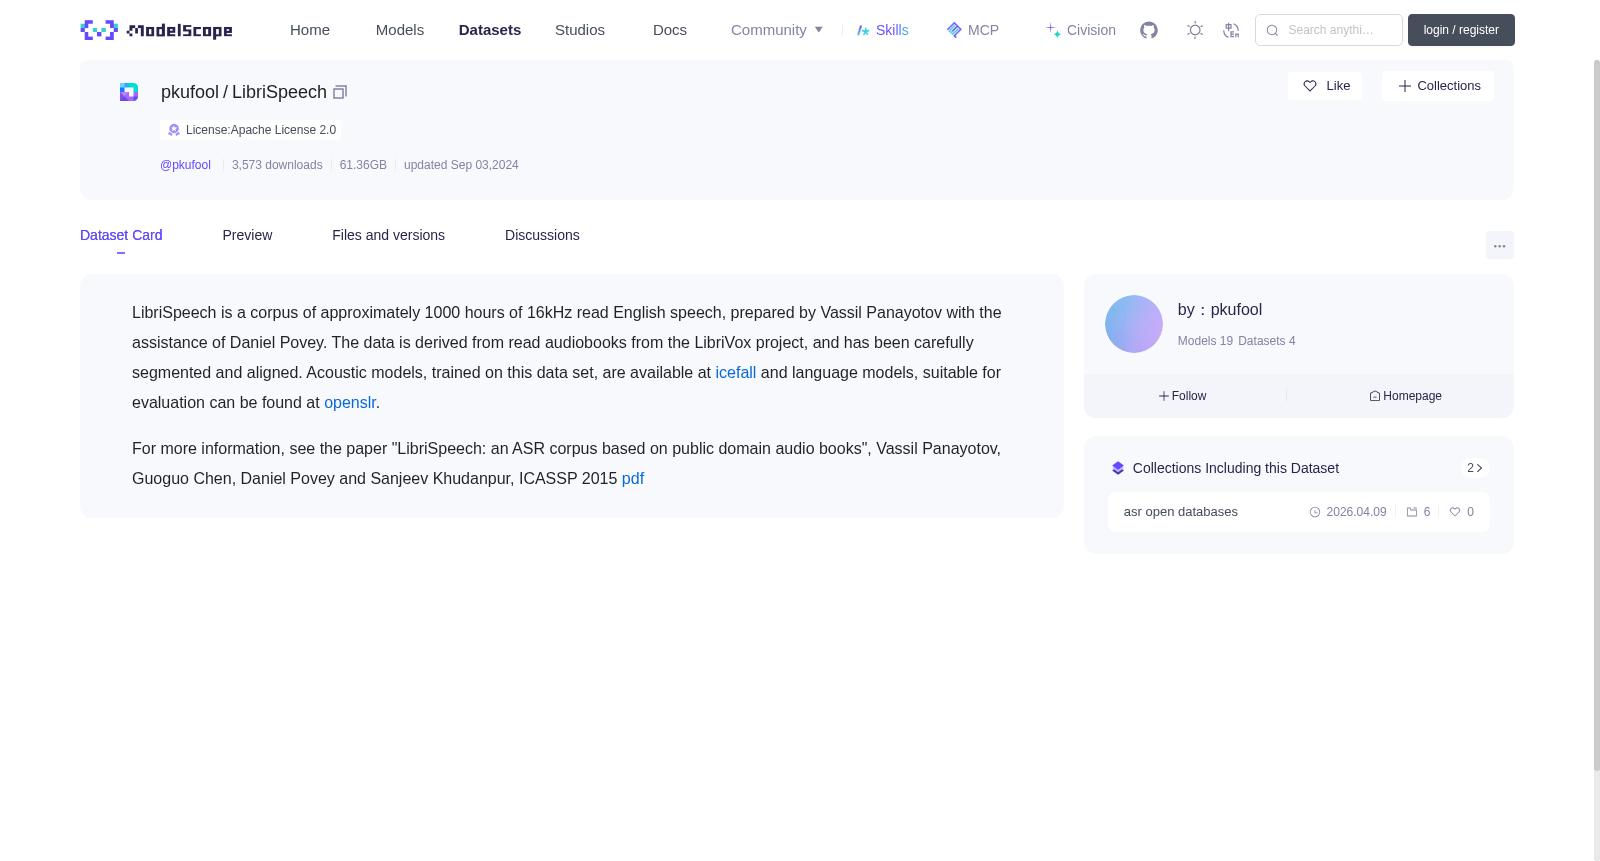1600x861 pixels.
Task: Click the 'updated Sep 03,2024' text
Action: [x=461, y=165]
